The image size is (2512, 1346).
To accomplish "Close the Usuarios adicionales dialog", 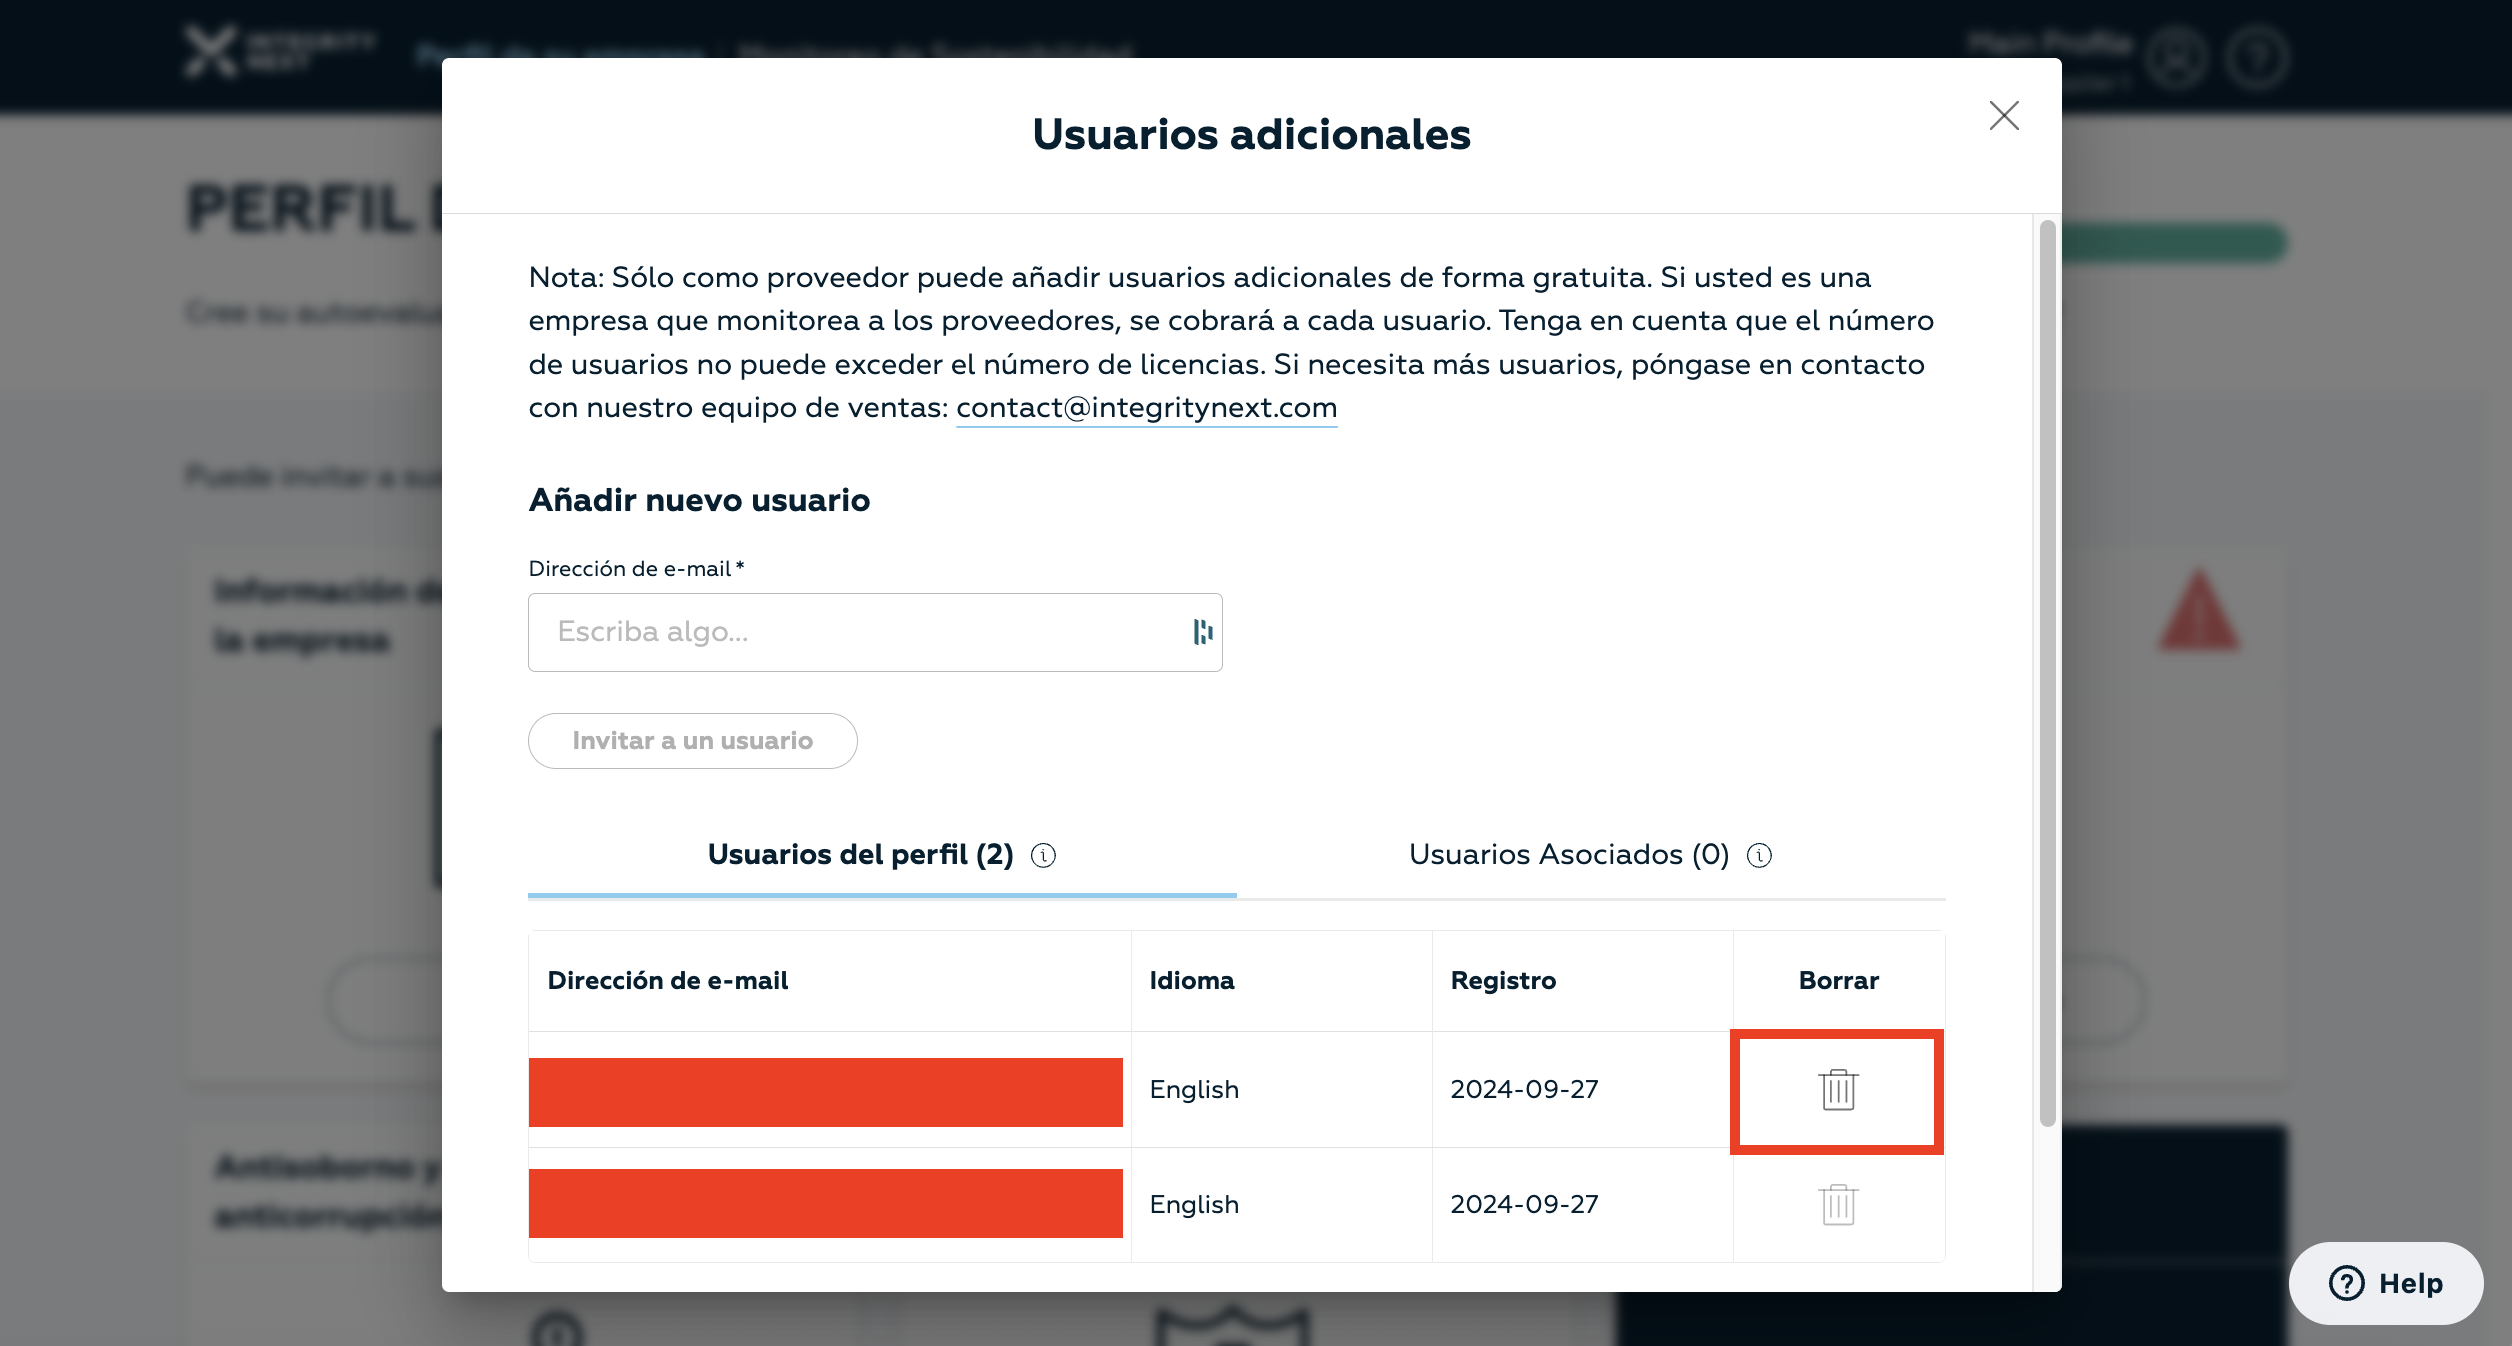I will coord(2004,116).
